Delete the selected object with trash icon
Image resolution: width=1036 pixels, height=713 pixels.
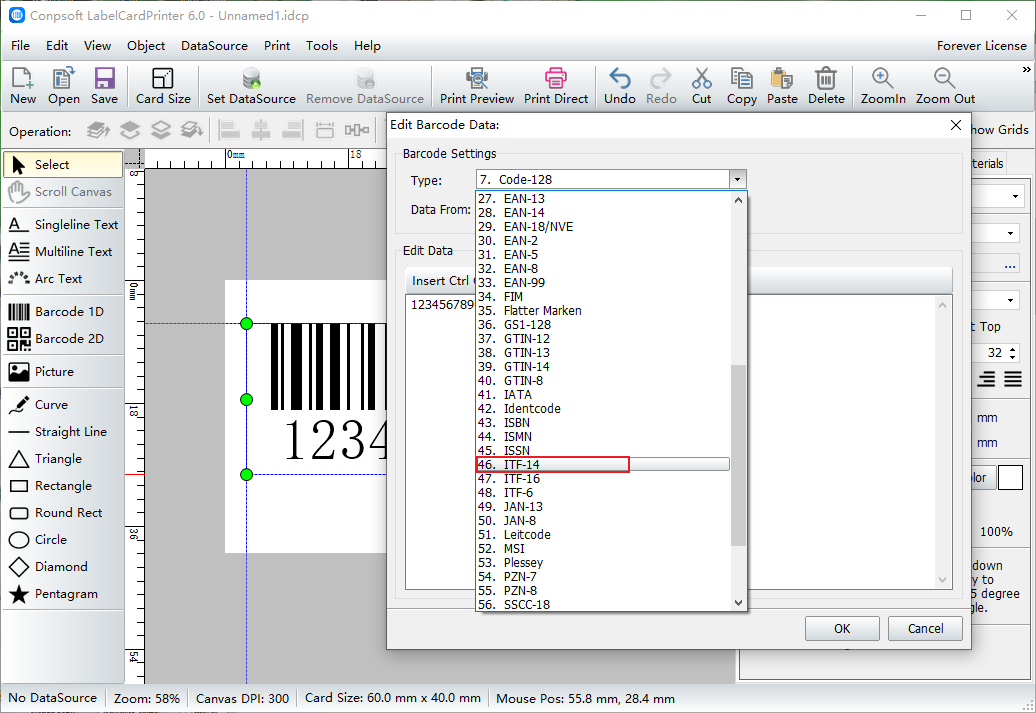coord(826,79)
